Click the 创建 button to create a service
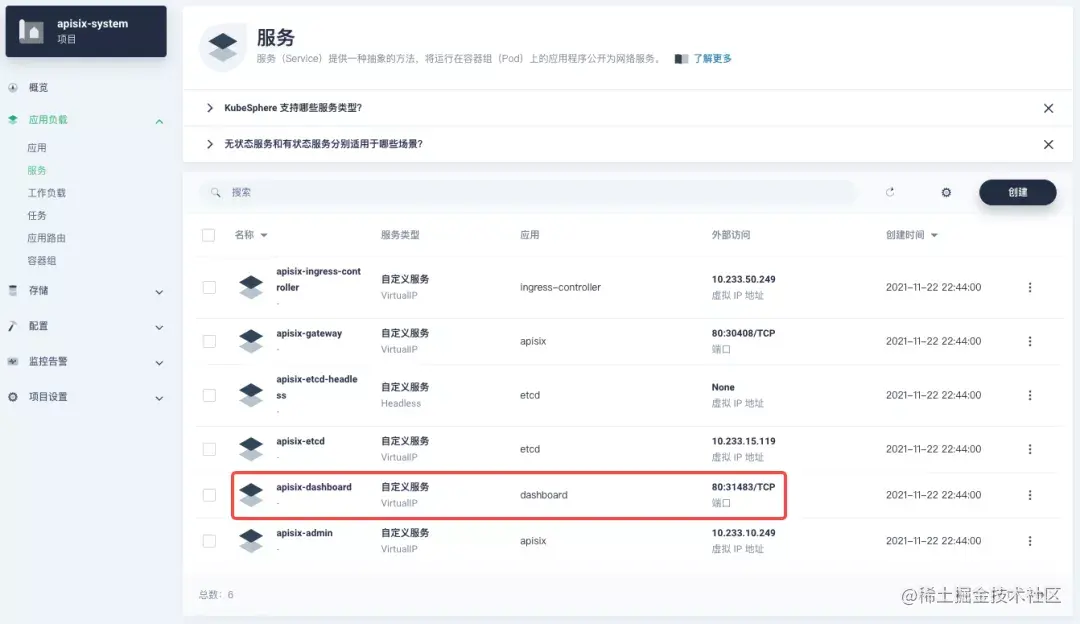This screenshot has width=1080, height=624. click(1017, 191)
